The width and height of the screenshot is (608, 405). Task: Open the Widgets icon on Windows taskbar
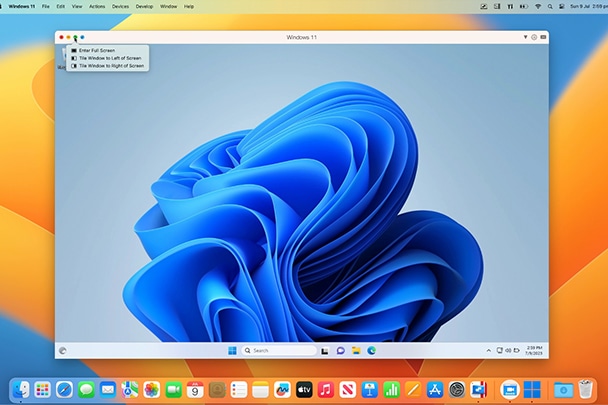(62, 351)
